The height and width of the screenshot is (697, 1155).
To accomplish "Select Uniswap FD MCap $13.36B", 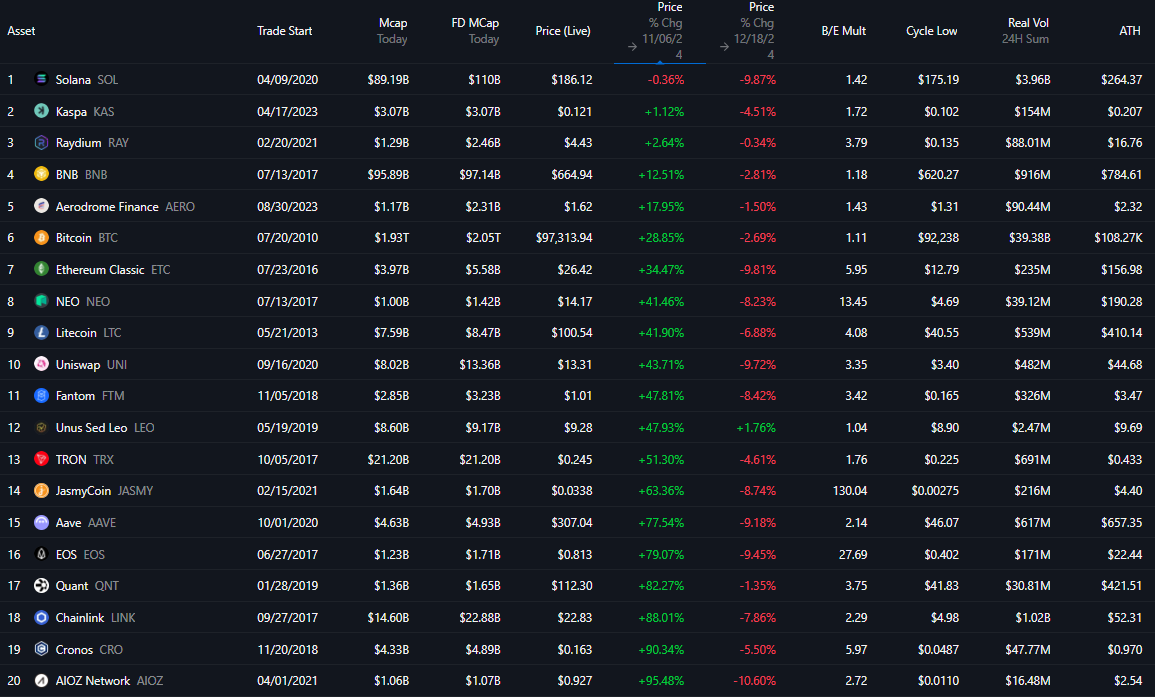I will (x=480, y=365).
